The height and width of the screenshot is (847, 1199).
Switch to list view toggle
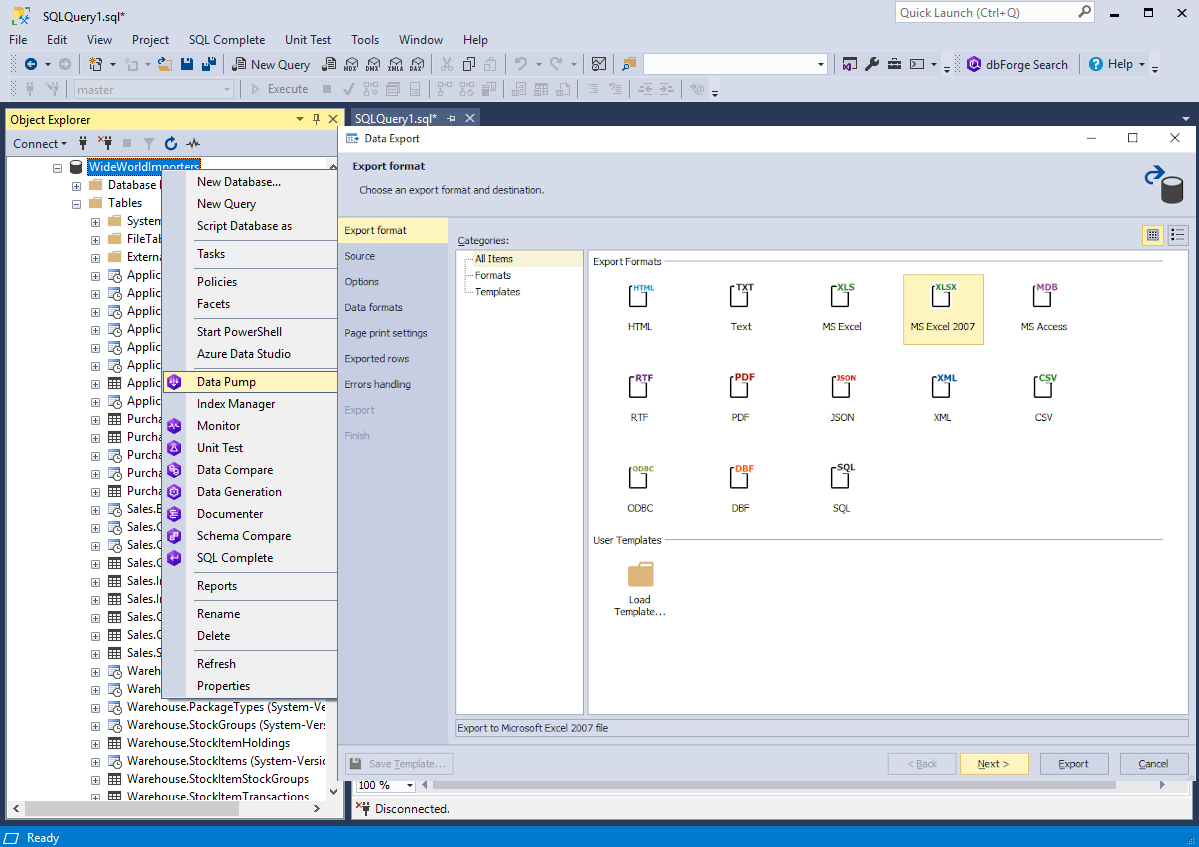(1177, 235)
